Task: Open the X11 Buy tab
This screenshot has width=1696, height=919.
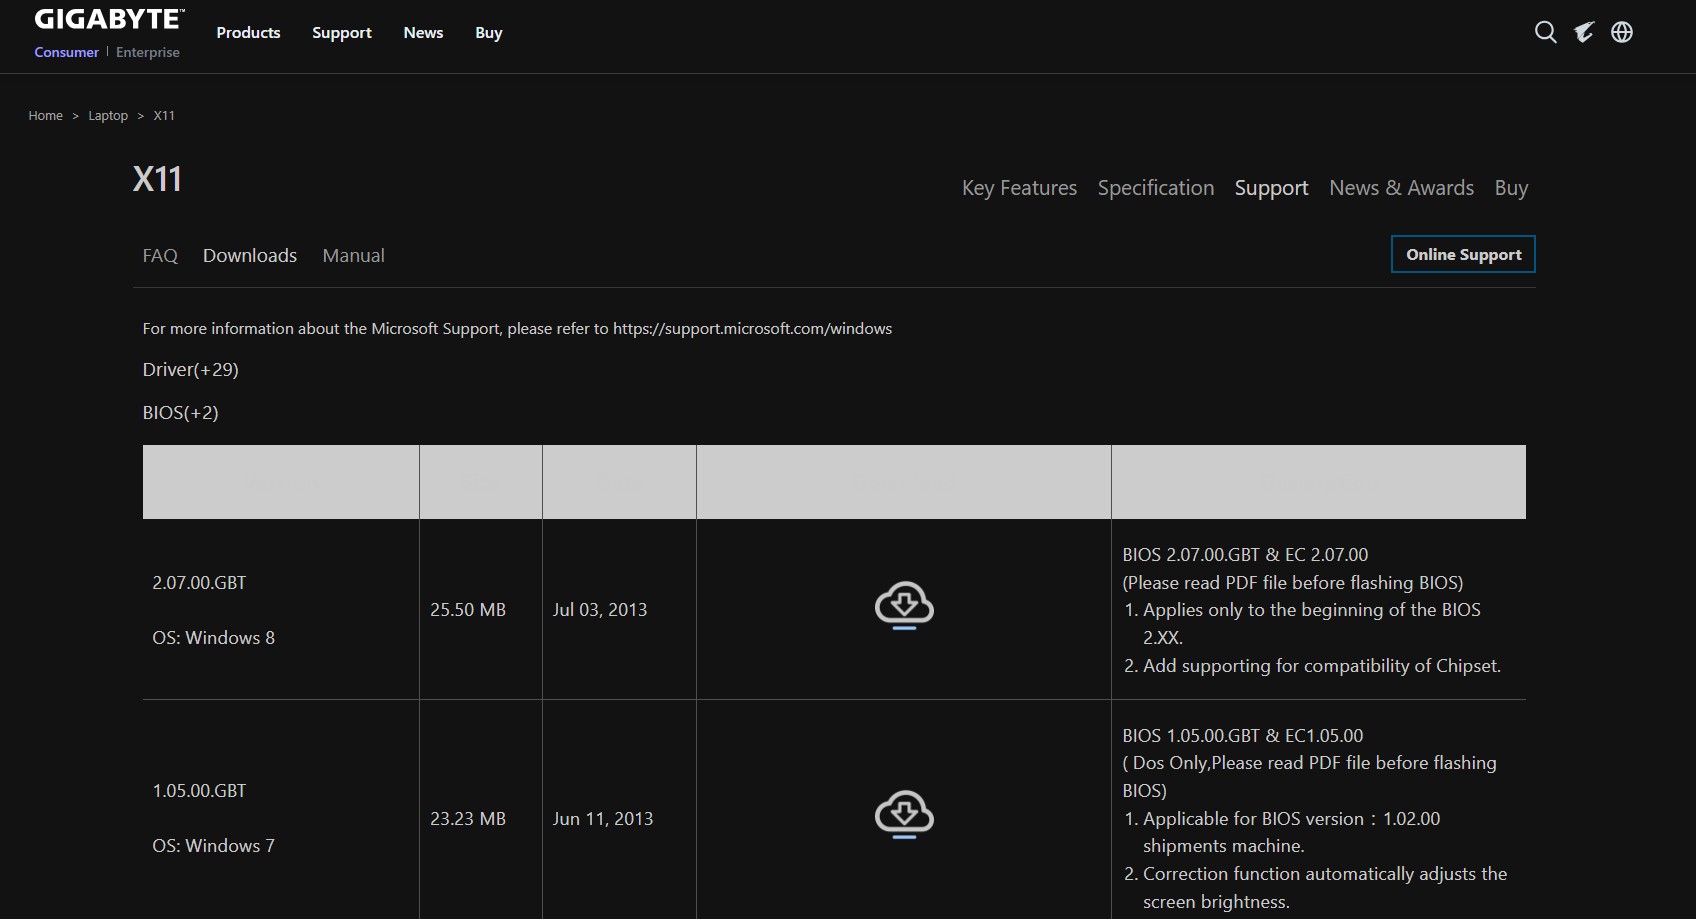Action: [1511, 188]
